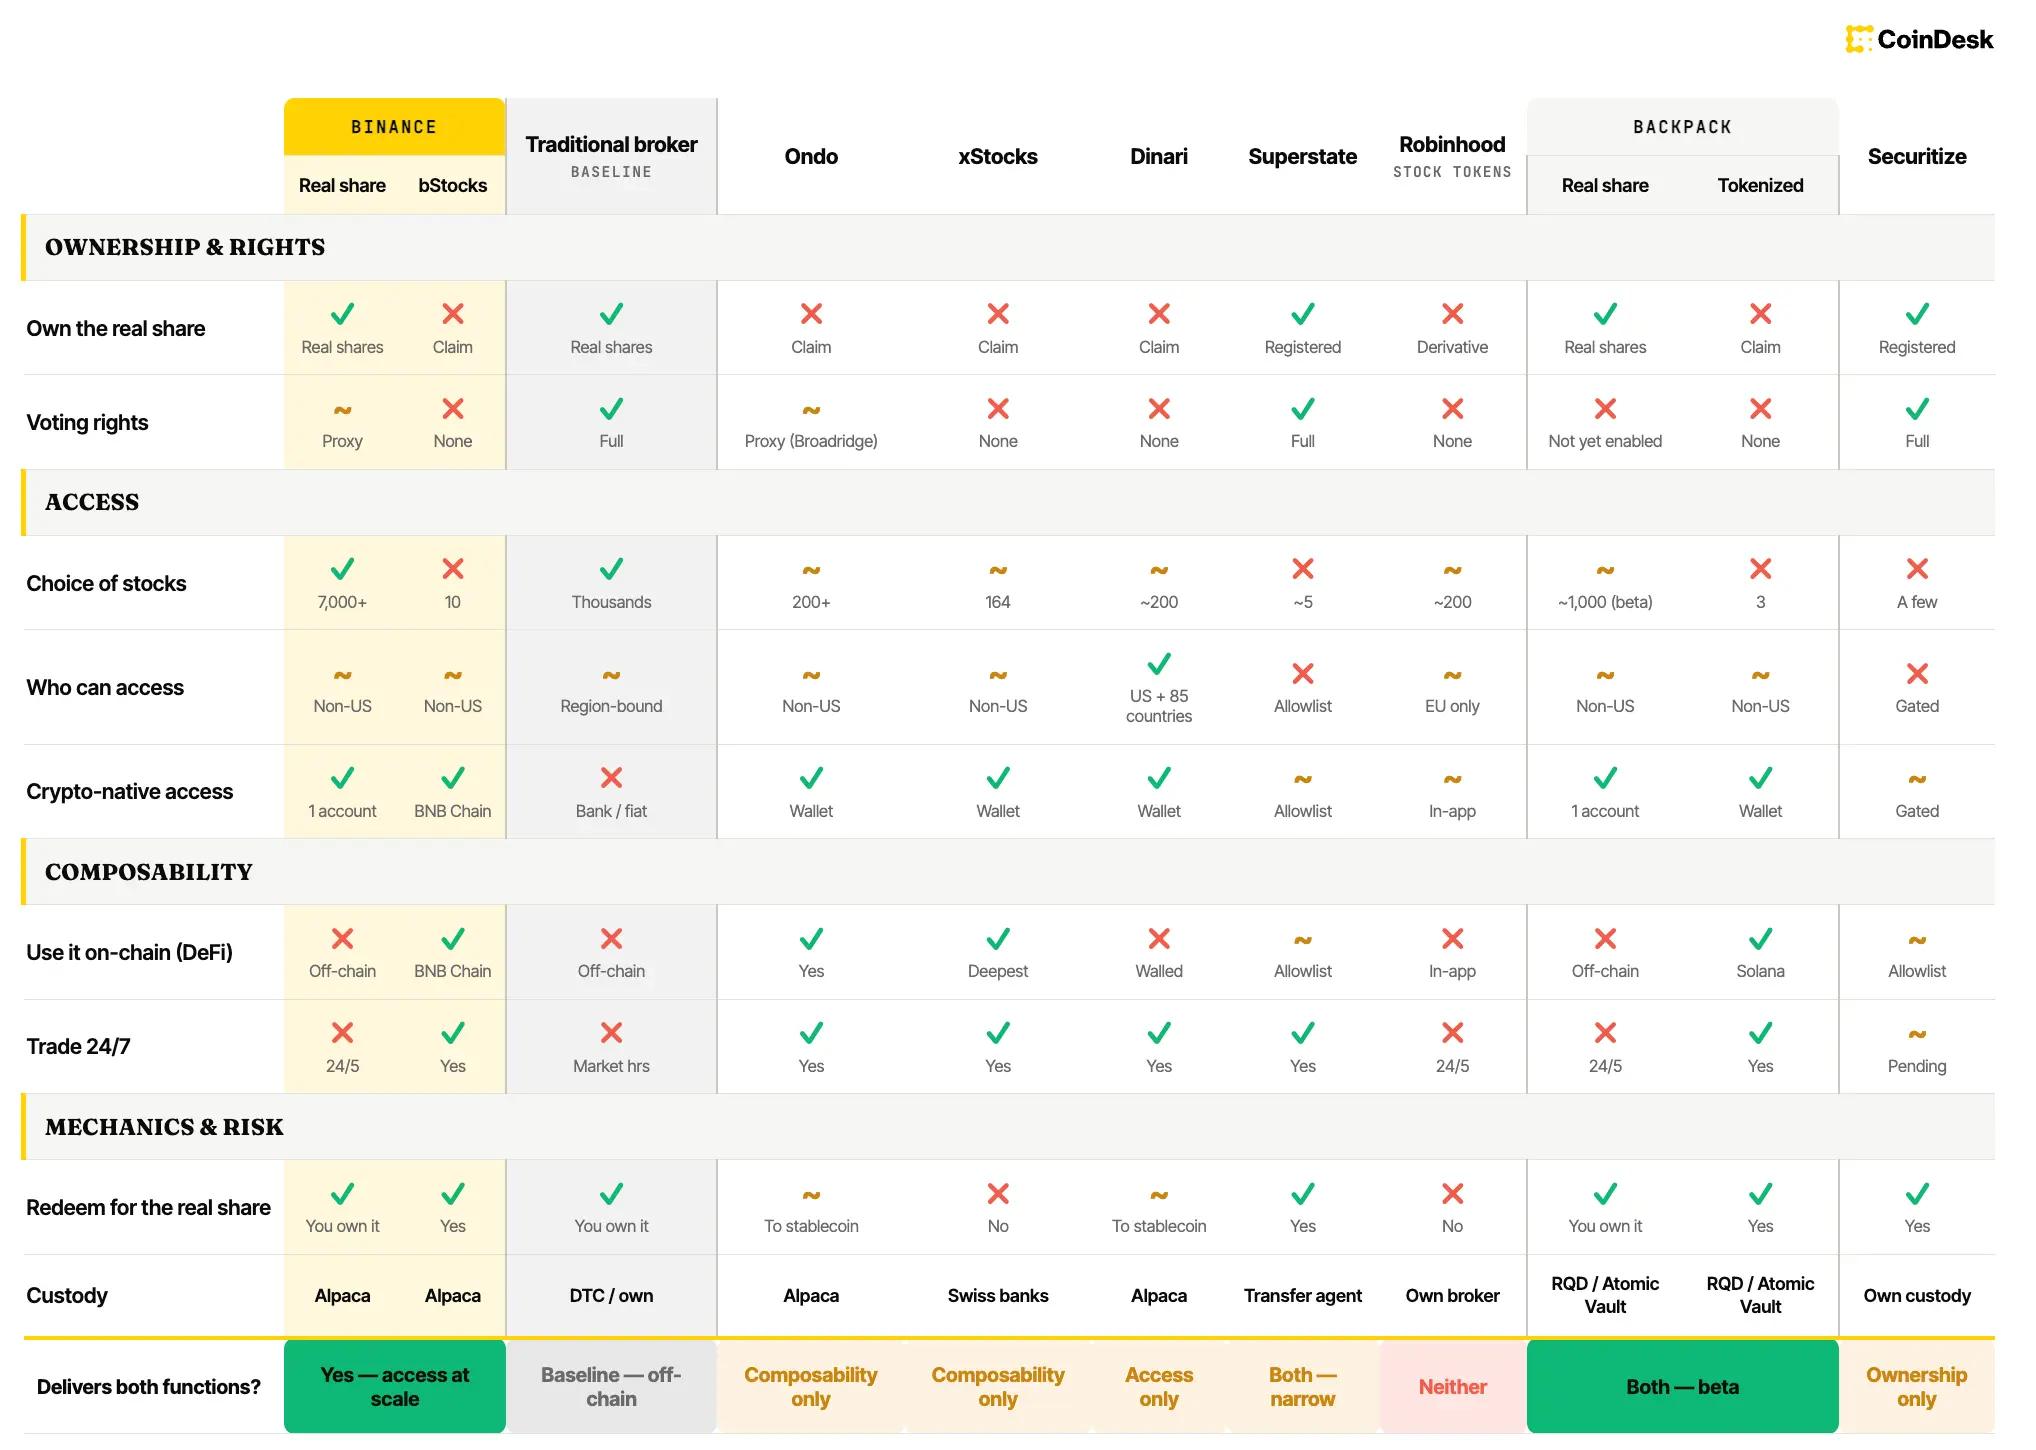Click the 'Ownership only' verdict cell

click(1917, 1387)
